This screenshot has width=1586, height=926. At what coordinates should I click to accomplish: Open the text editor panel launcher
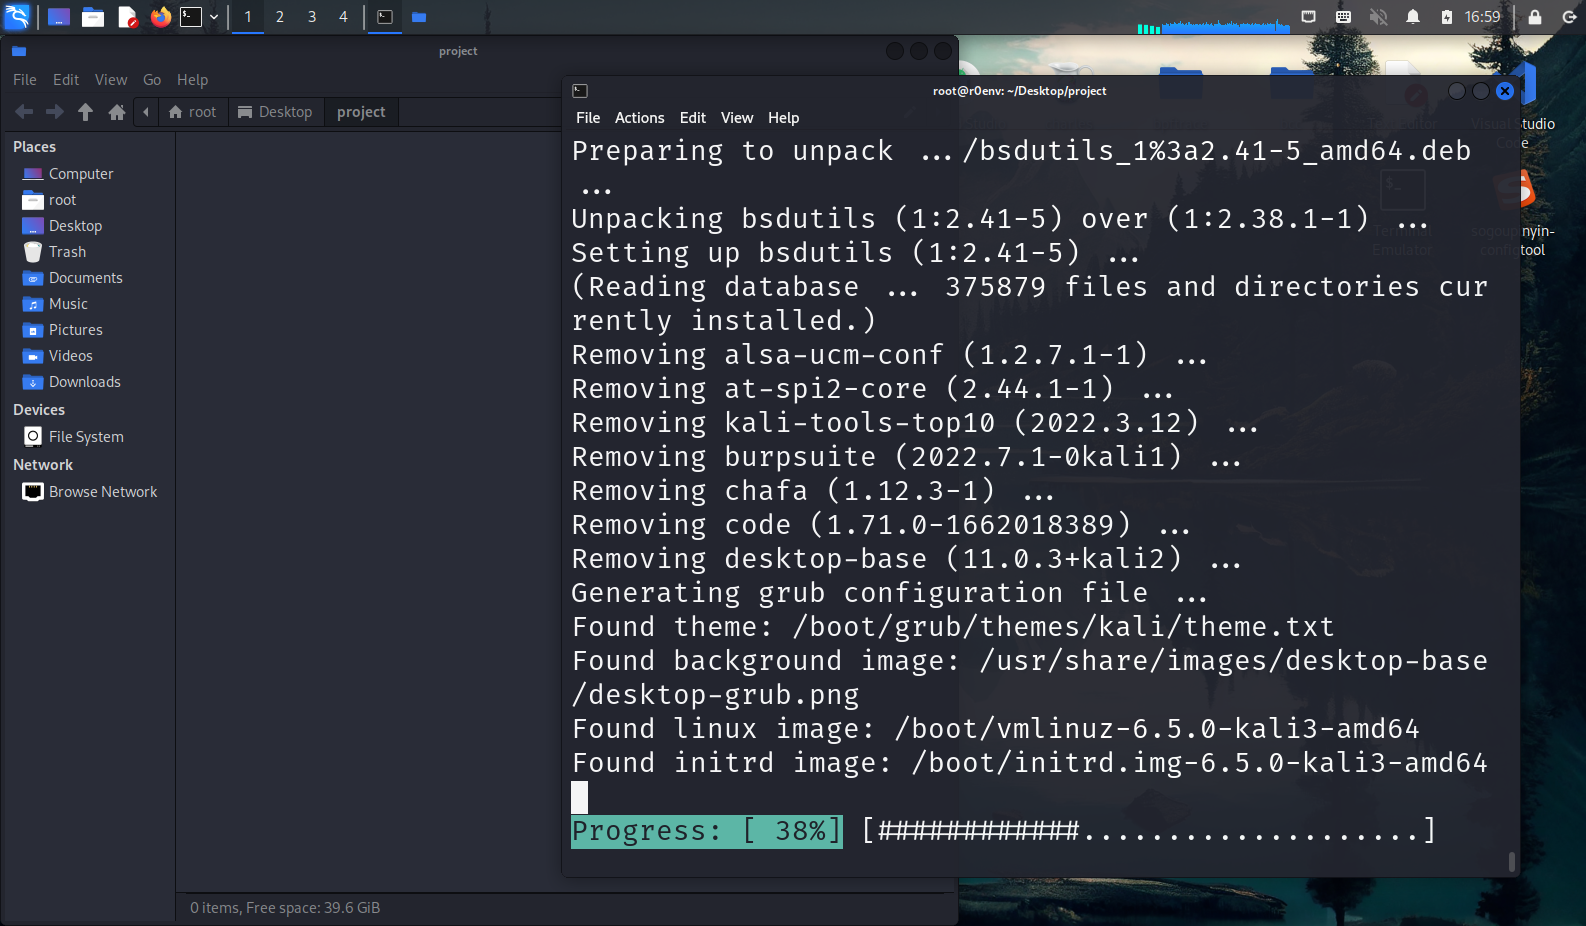pos(127,17)
